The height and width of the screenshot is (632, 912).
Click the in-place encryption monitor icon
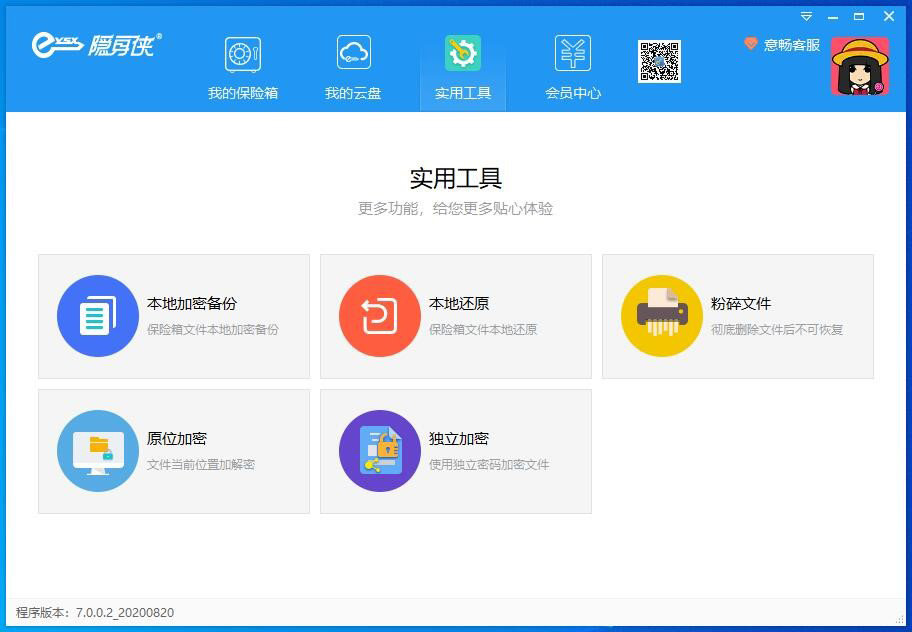click(x=98, y=451)
